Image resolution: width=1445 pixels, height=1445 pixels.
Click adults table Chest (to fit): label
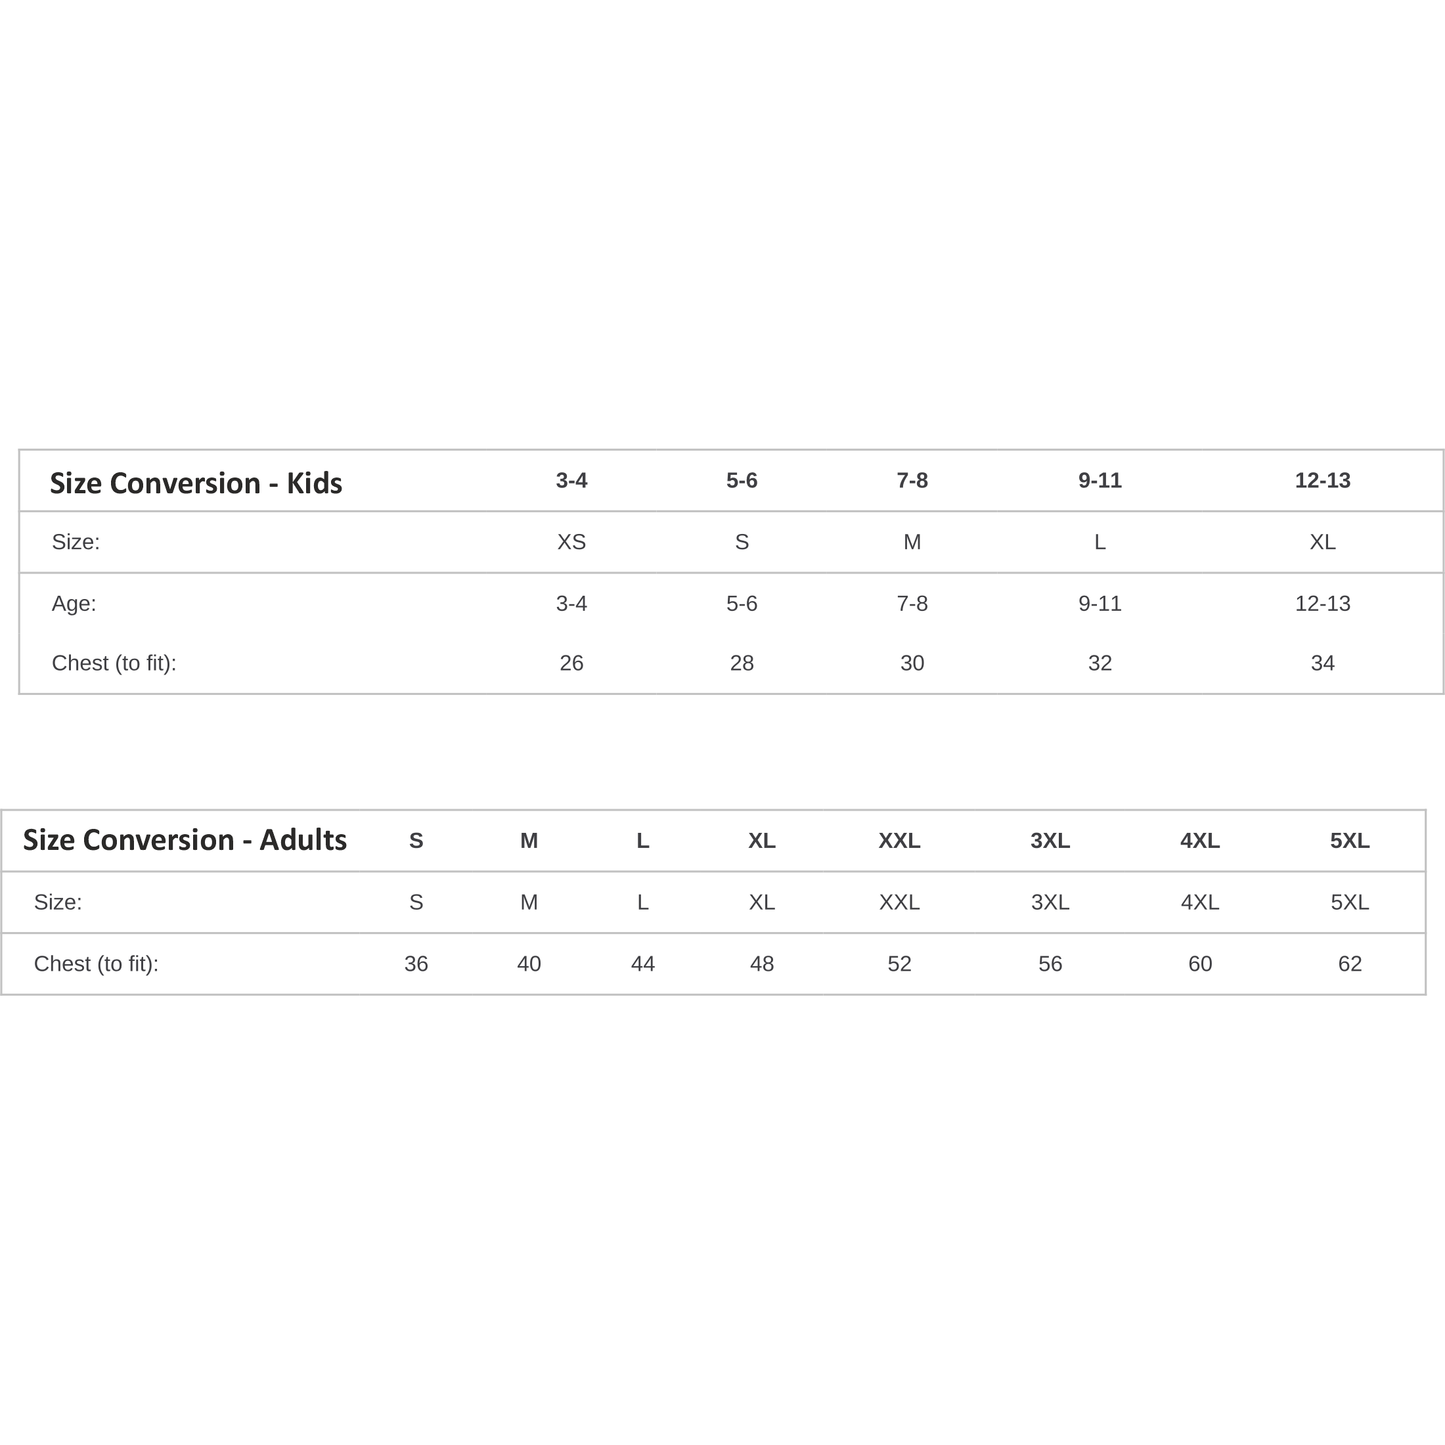[x=96, y=964]
